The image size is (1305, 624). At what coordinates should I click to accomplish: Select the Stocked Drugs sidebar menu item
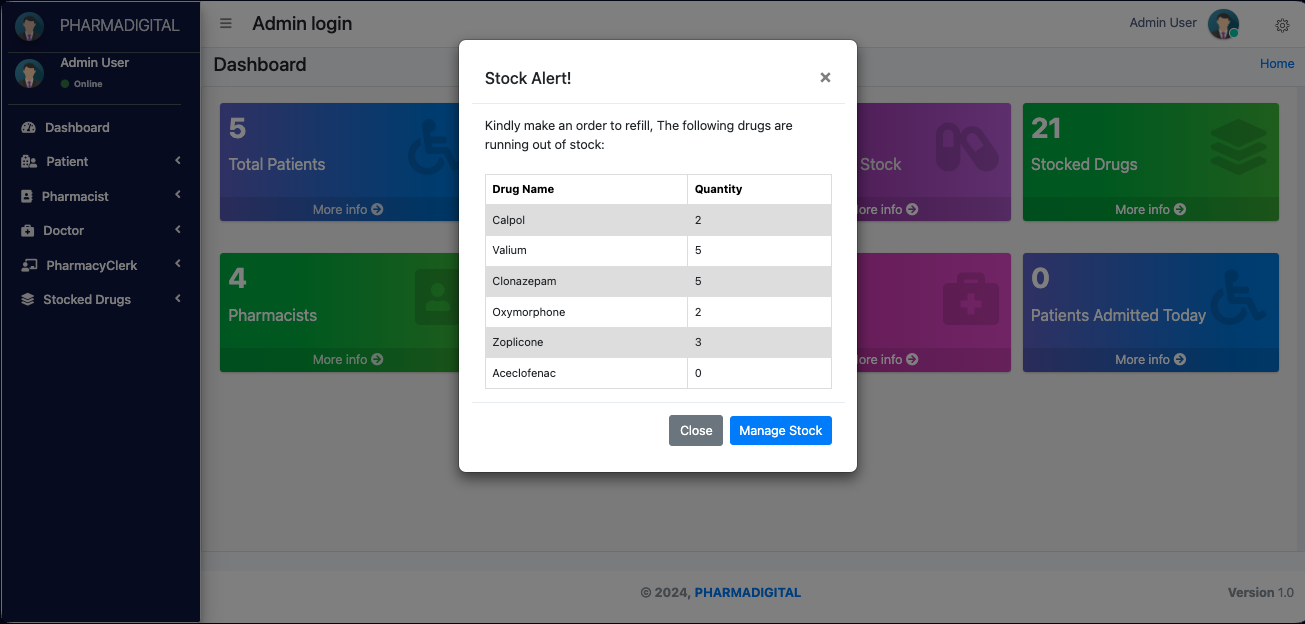[x=100, y=300]
